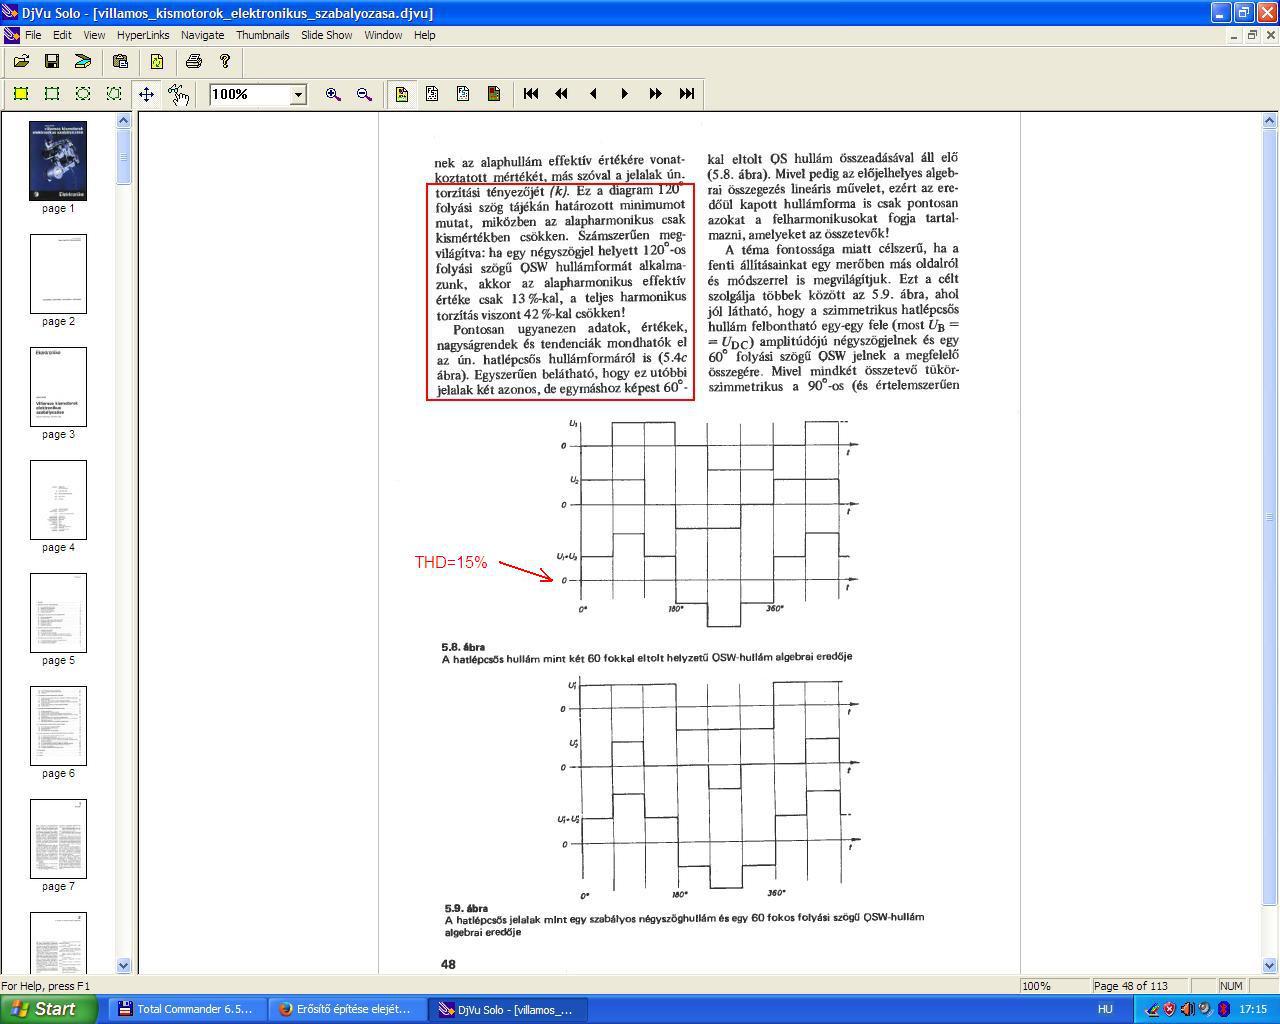The height and width of the screenshot is (1024, 1280).
Task: Click the DjVu Solo taskbar button
Action: click(506, 1009)
